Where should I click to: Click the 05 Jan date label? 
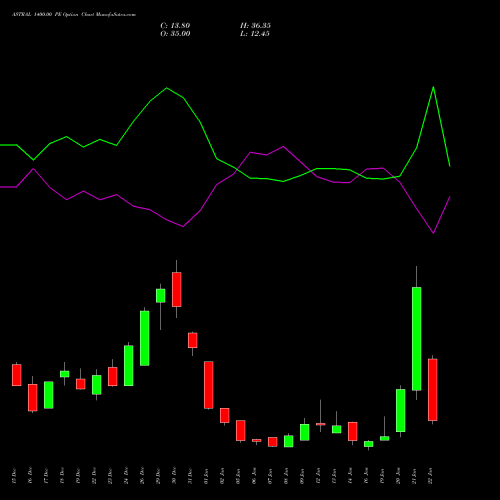pos(238,476)
